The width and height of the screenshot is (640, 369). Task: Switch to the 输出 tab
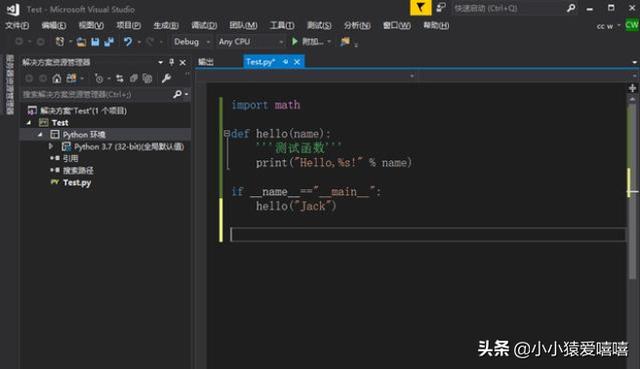tap(206, 62)
